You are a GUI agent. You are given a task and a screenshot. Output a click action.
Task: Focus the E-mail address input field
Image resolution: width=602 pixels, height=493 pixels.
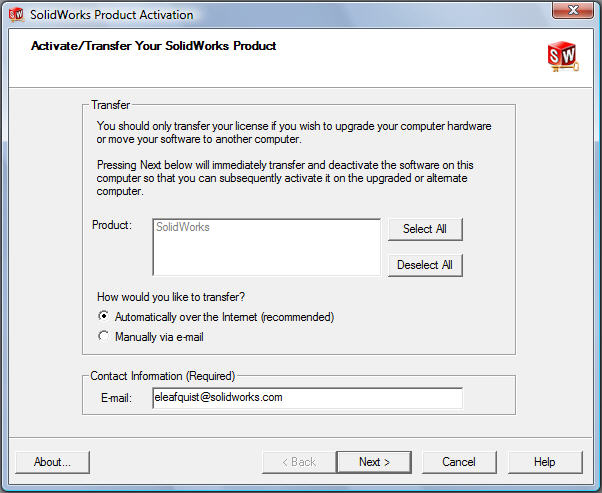[x=307, y=397]
